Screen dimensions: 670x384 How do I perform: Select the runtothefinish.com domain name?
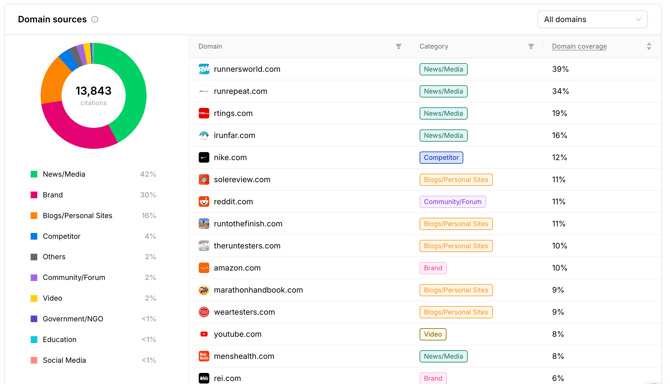pyautogui.click(x=248, y=223)
